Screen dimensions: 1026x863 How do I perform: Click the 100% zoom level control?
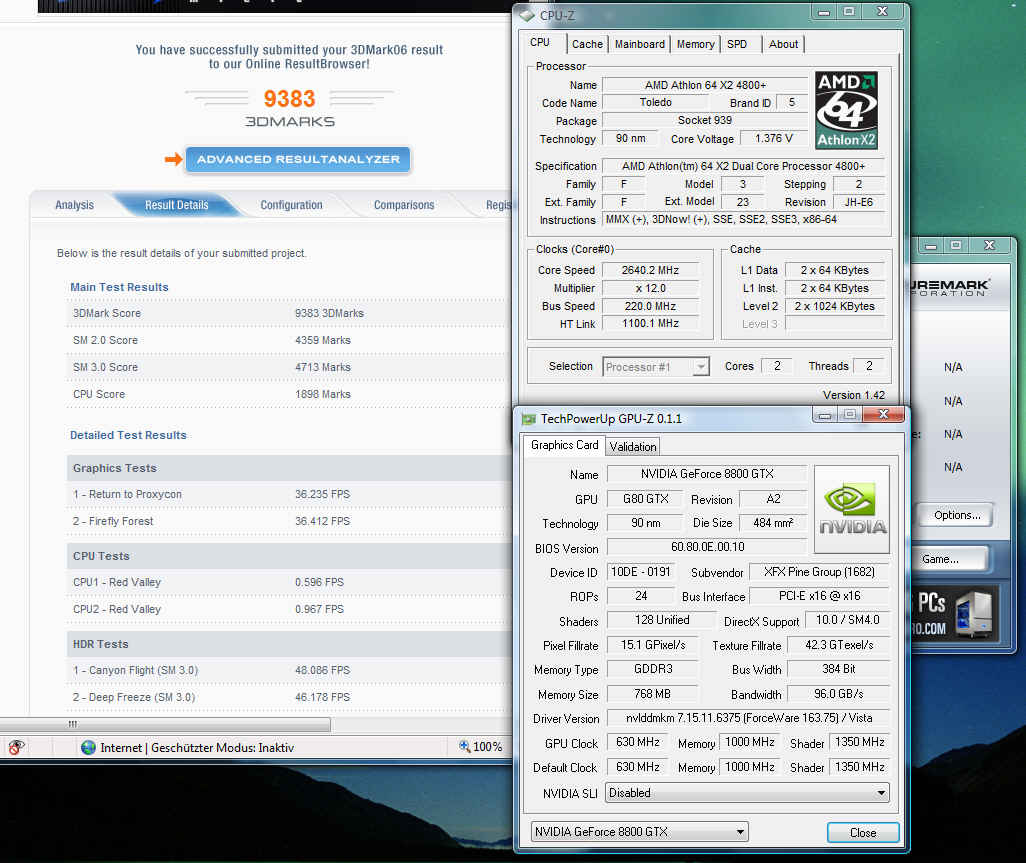pyautogui.click(x=482, y=747)
